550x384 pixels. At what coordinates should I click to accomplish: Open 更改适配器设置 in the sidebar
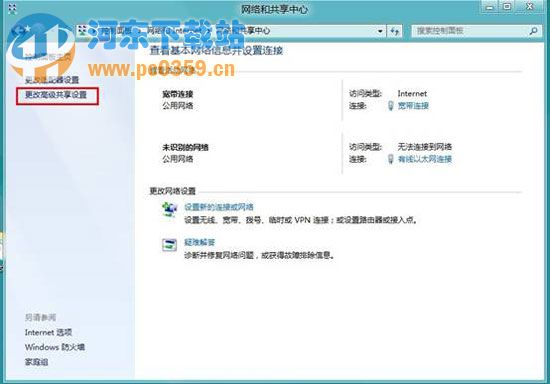click(x=52, y=80)
